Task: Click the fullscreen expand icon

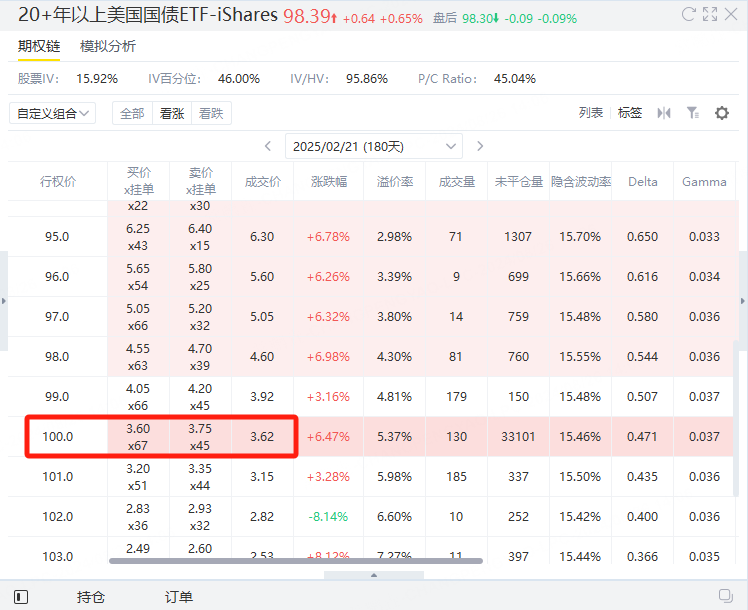Action: 710,14
